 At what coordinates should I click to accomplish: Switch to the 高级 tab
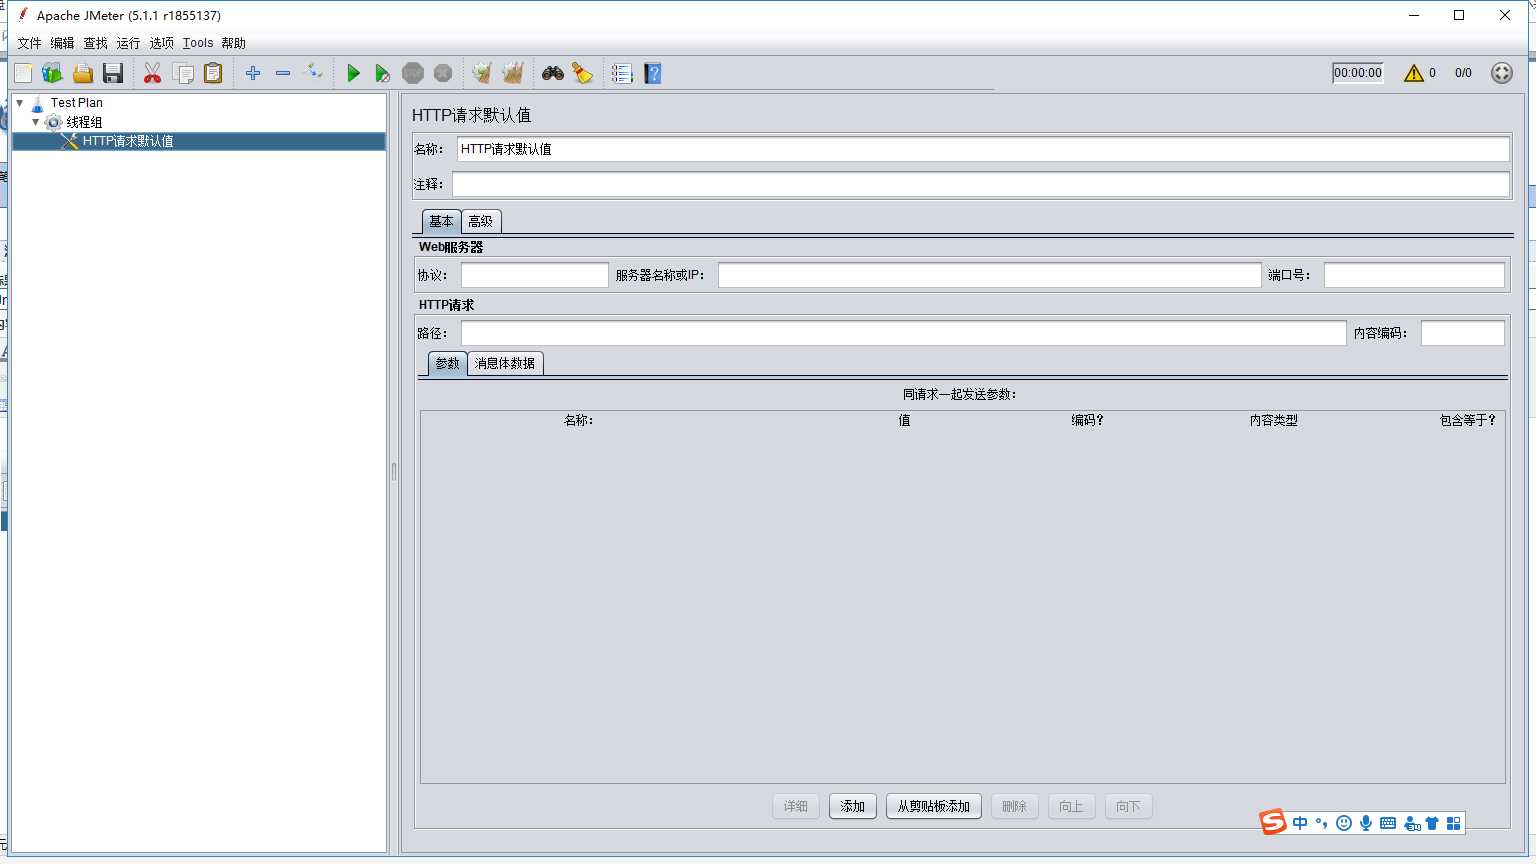[481, 221]
